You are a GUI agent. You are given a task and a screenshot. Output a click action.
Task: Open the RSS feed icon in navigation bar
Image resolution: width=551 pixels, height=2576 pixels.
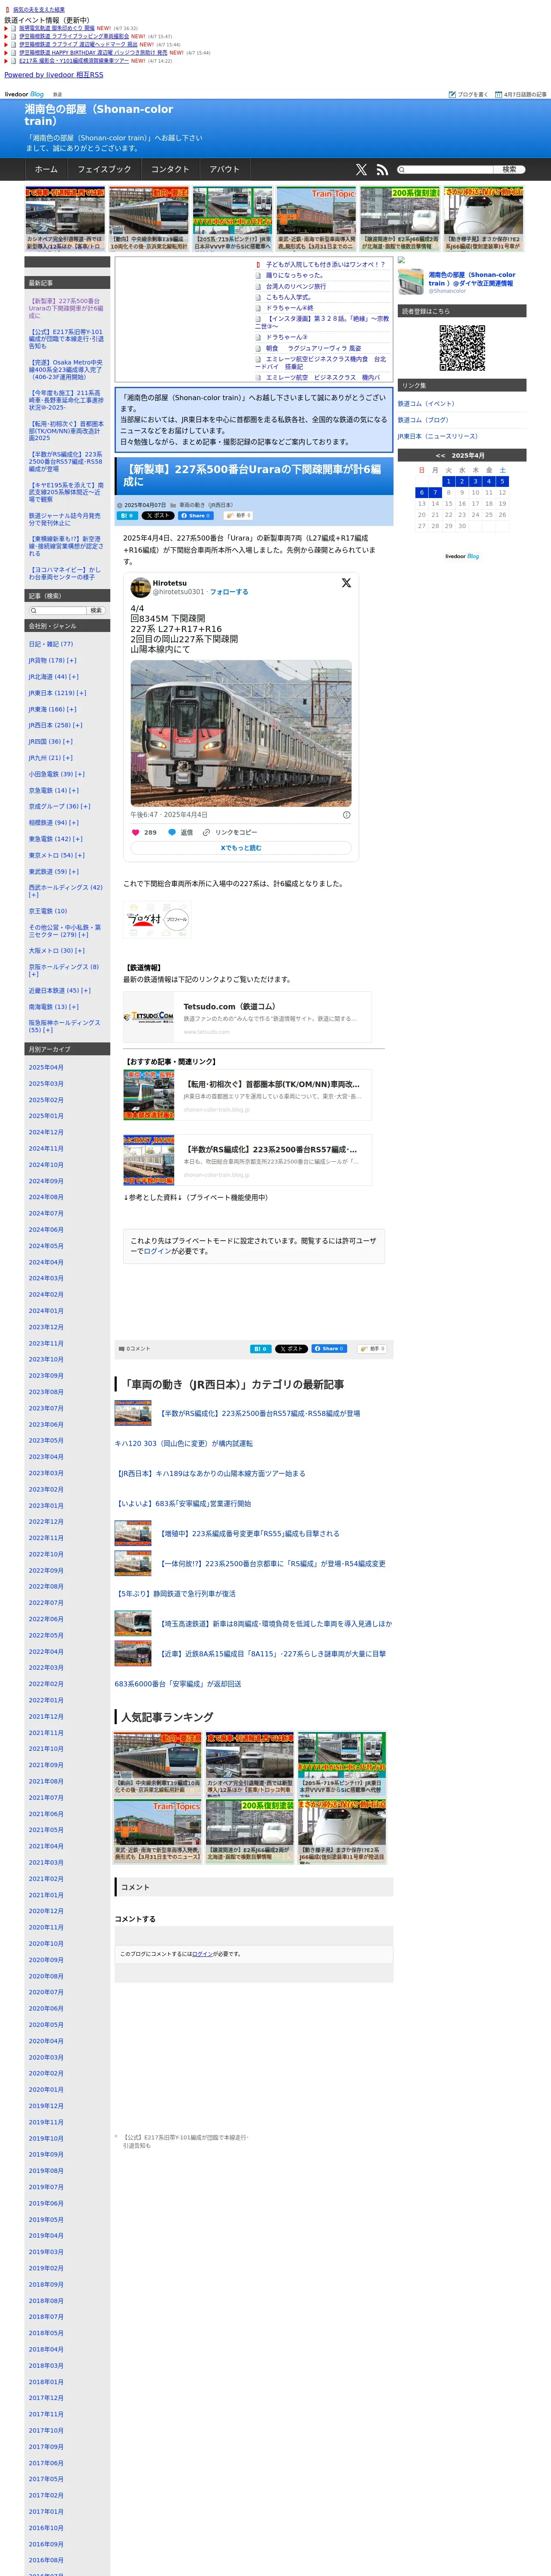point(382,170)
